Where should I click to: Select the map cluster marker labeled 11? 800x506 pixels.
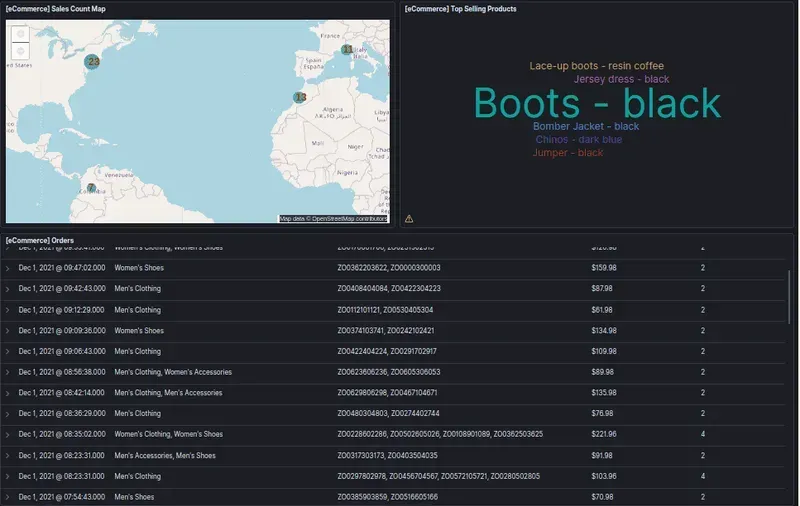point(347,49)
